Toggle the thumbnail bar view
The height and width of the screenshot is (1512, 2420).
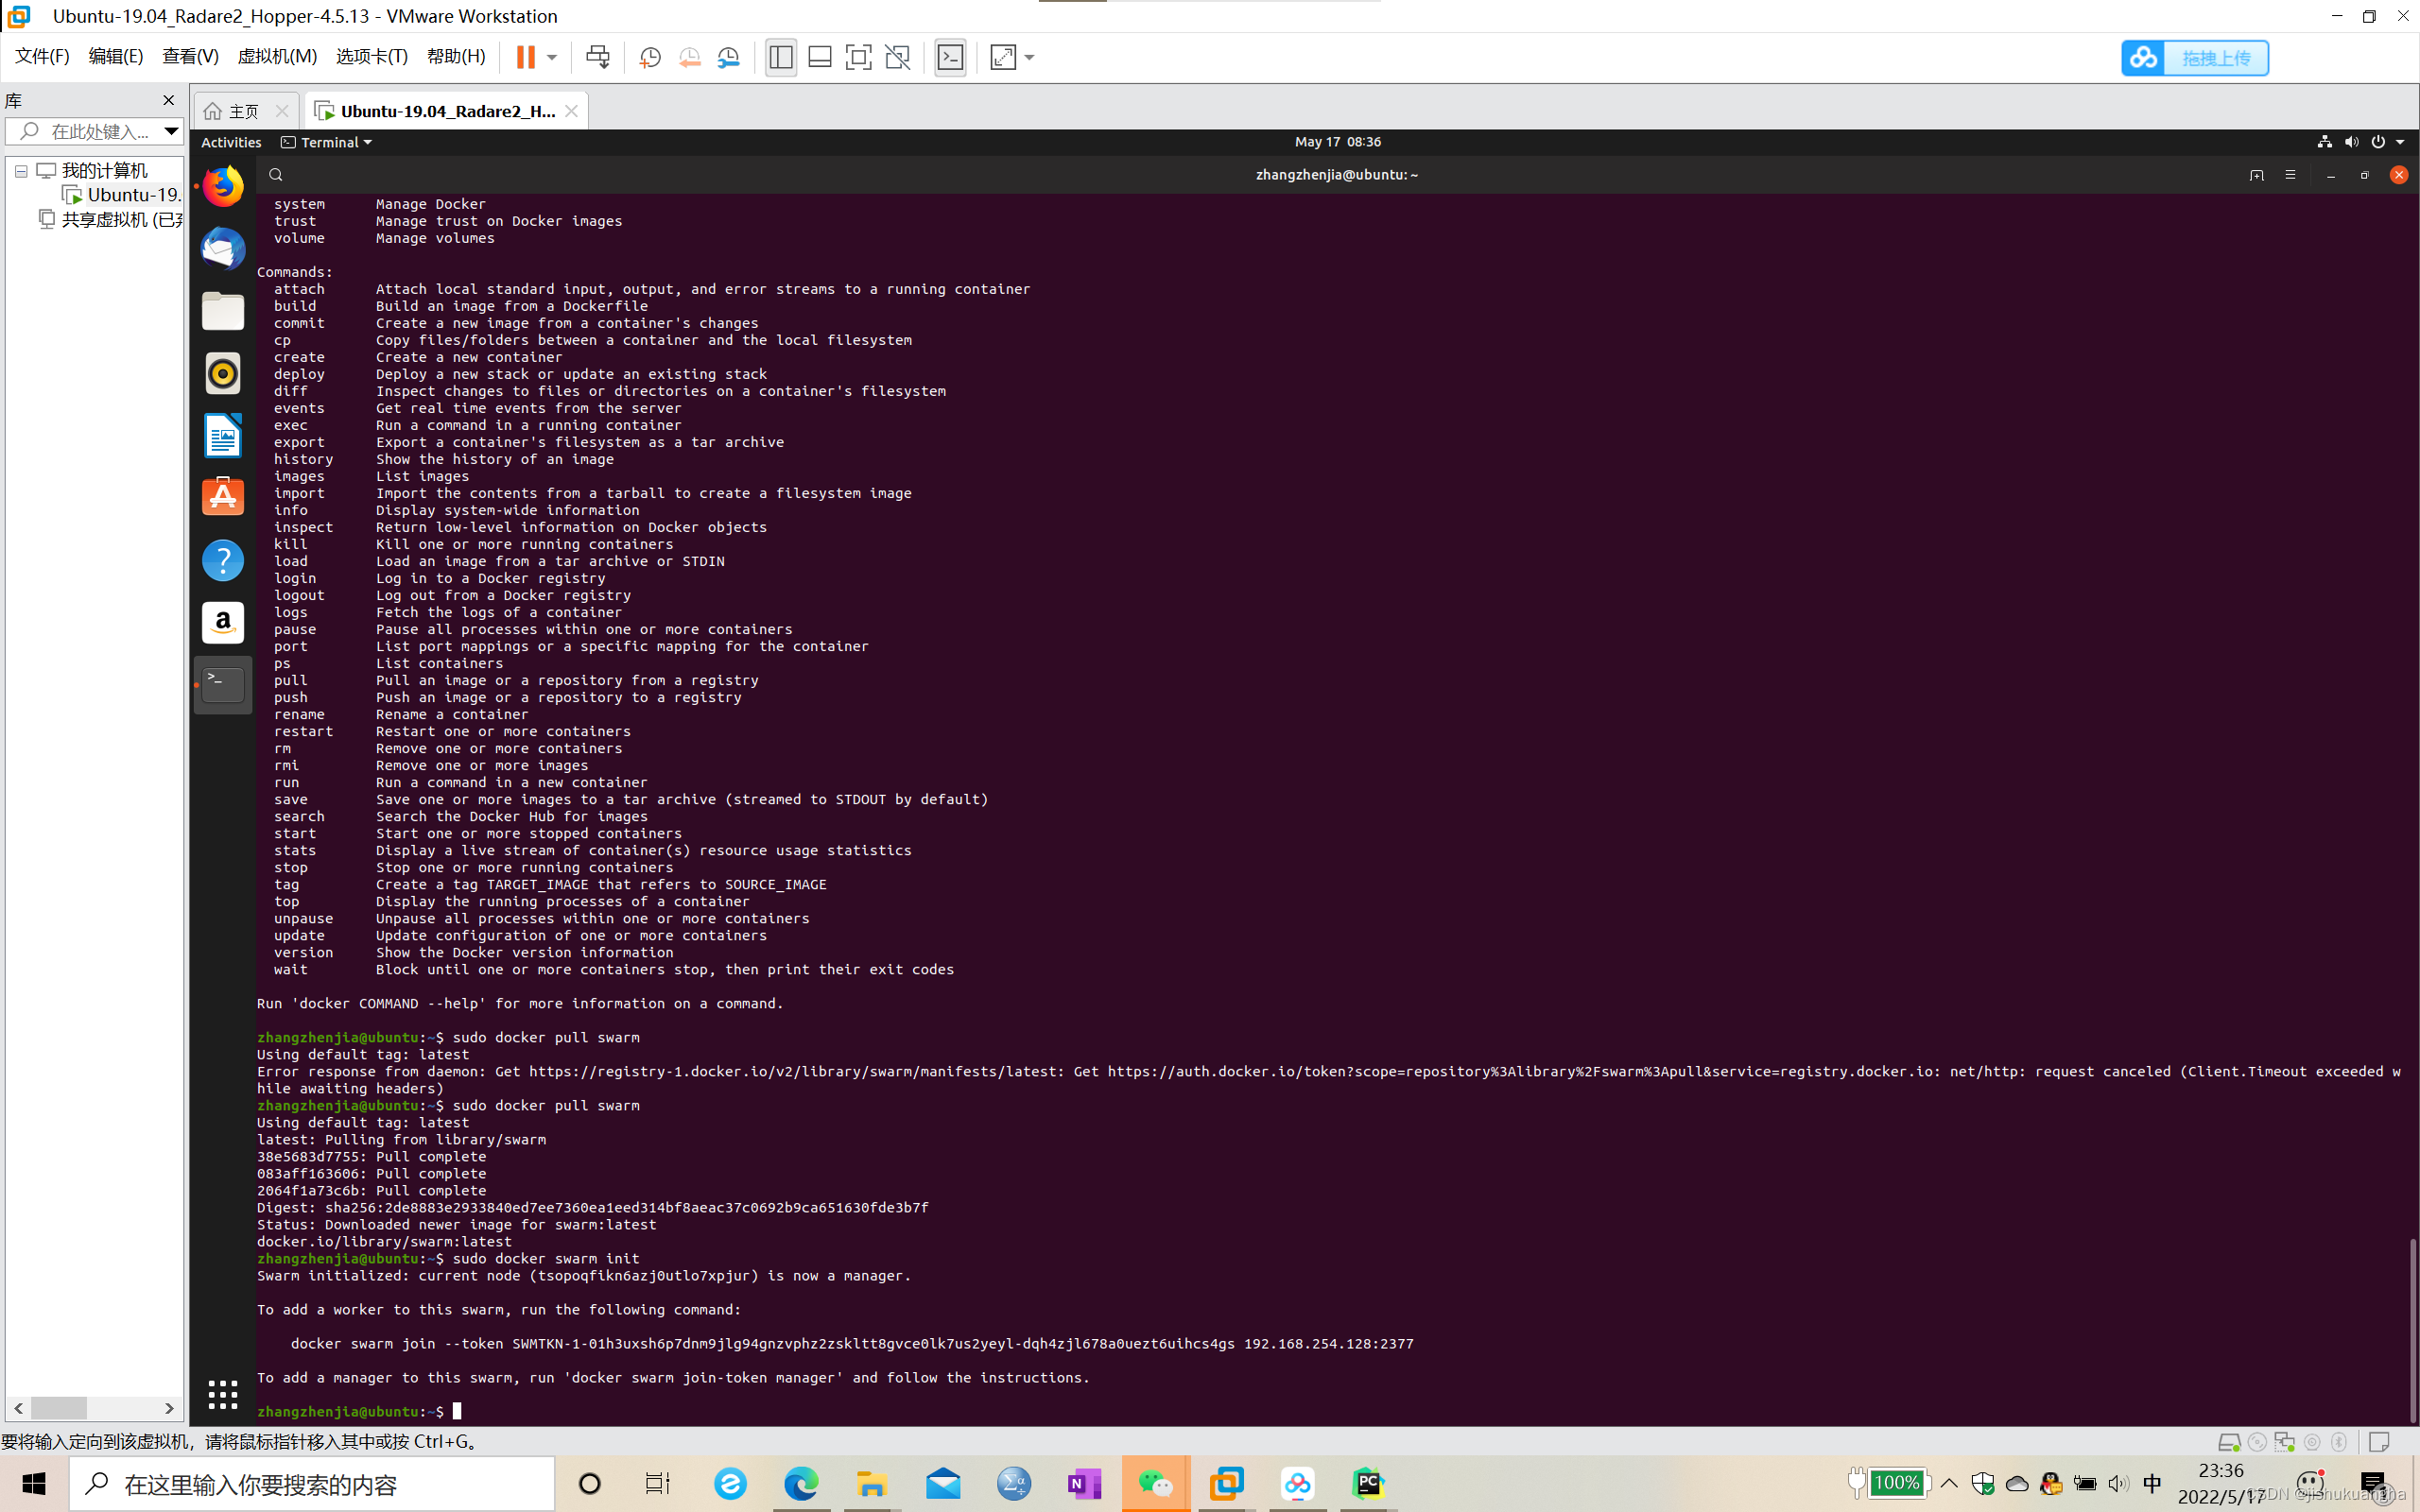820,57
